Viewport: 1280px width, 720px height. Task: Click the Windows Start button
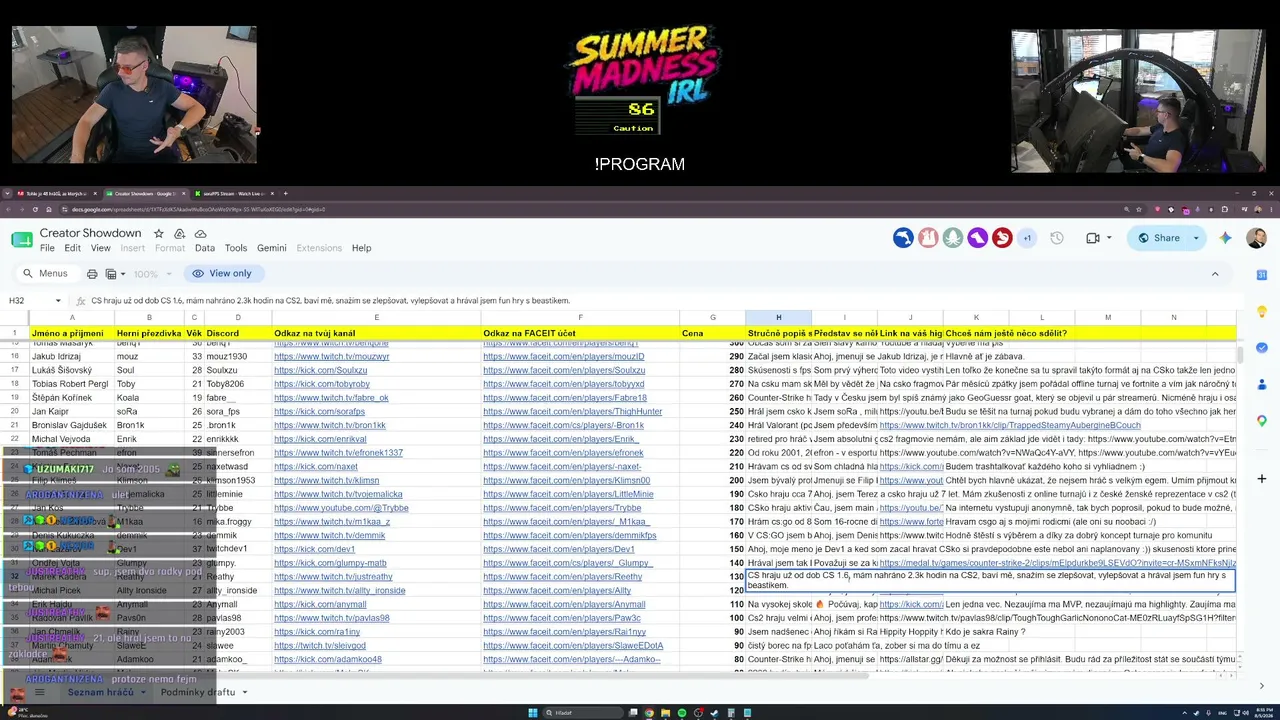533,713
